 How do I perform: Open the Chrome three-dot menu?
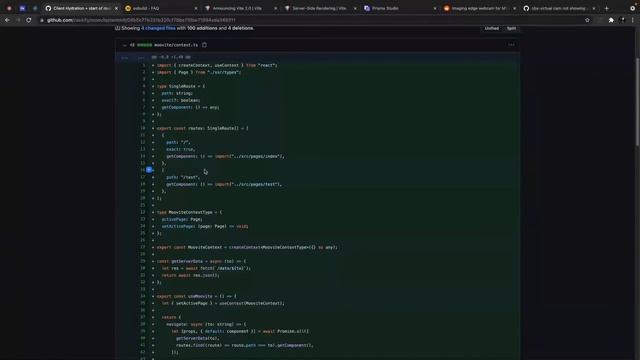[632, 20]
